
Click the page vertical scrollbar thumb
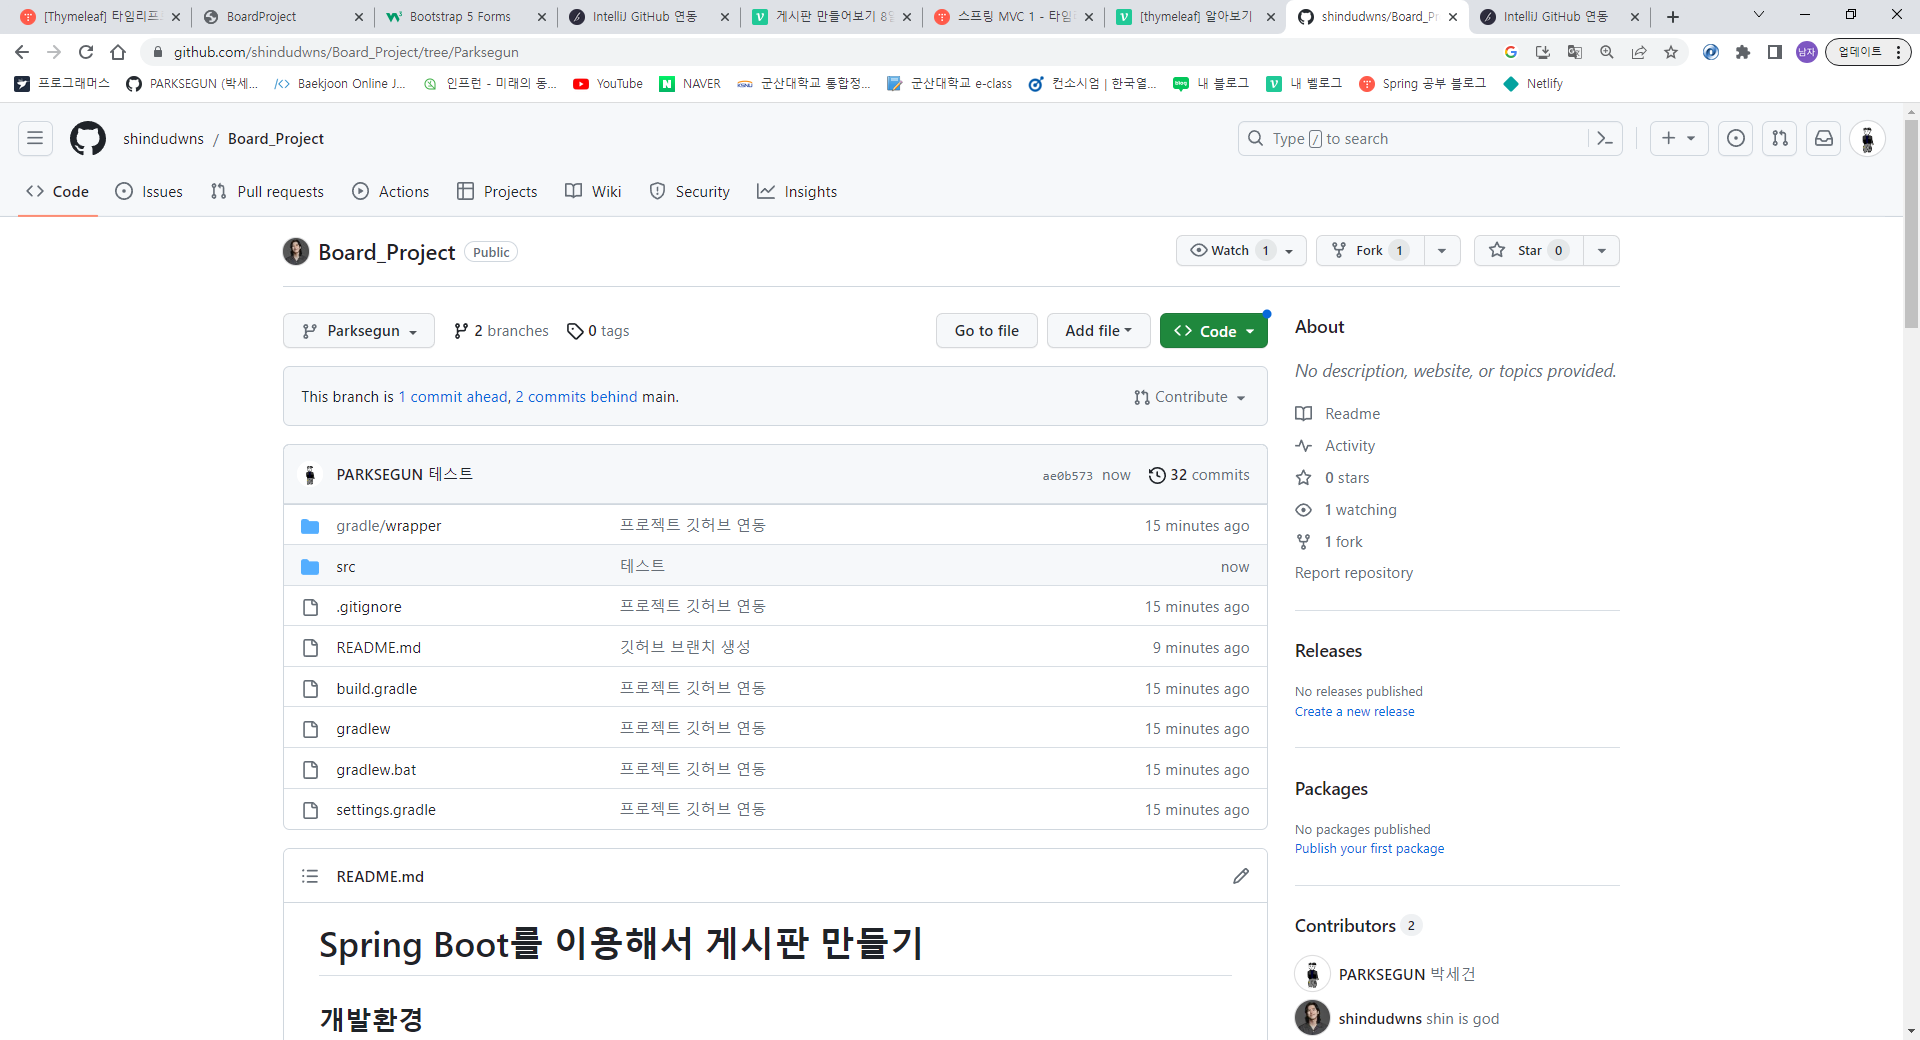click(x=1911, y=225)
